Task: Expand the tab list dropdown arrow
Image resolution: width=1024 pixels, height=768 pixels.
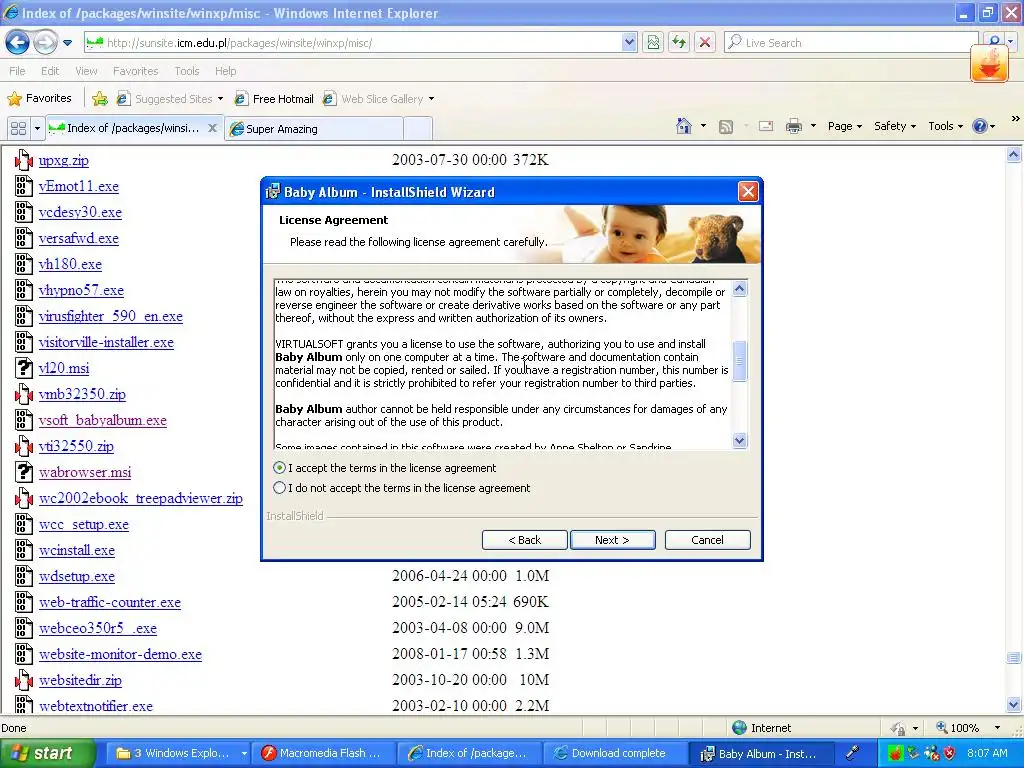Action: click(37, 128)
